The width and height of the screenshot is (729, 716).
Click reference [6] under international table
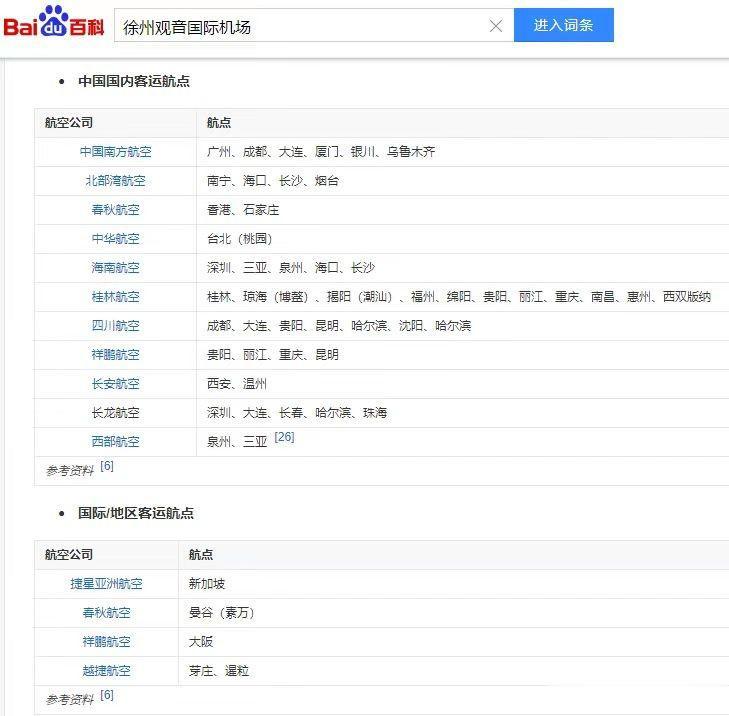(x=106, y=695)
